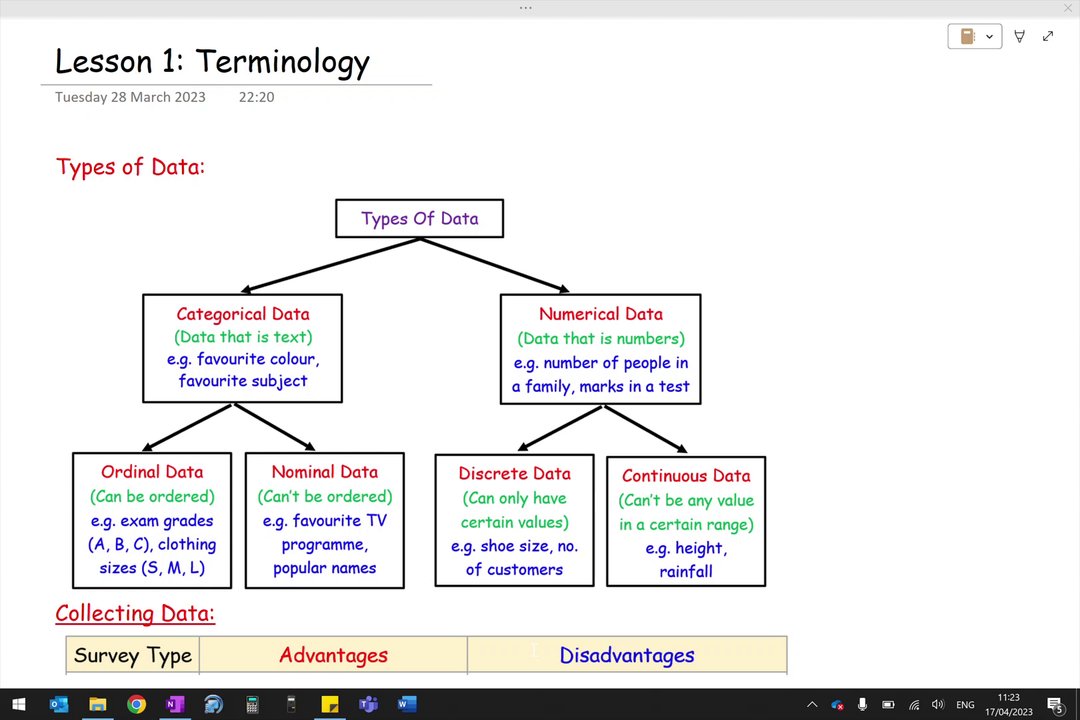Click the page time 22:20
The image size is (1080, 720).
coord(256,97)
